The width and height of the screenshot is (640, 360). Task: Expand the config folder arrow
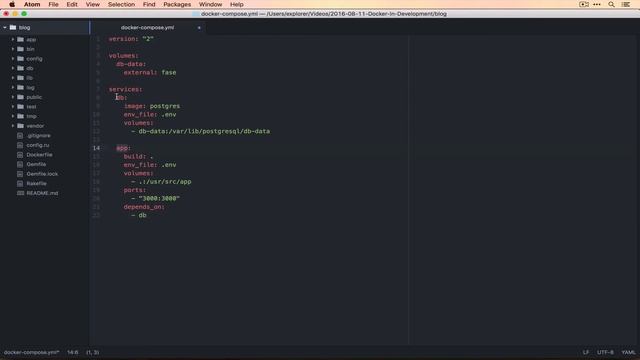click(x=13, y=59)
